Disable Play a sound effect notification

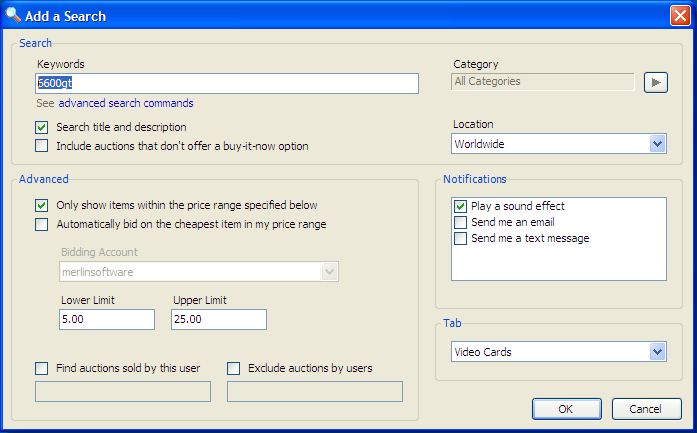(x=461, y=206)
